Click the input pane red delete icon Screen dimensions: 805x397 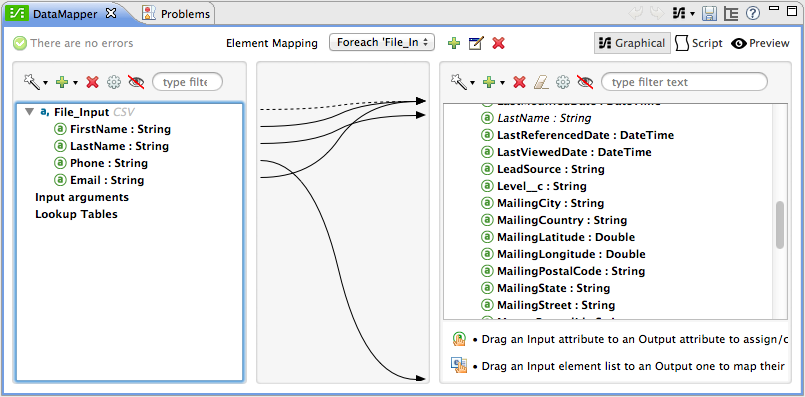(92, 82)
